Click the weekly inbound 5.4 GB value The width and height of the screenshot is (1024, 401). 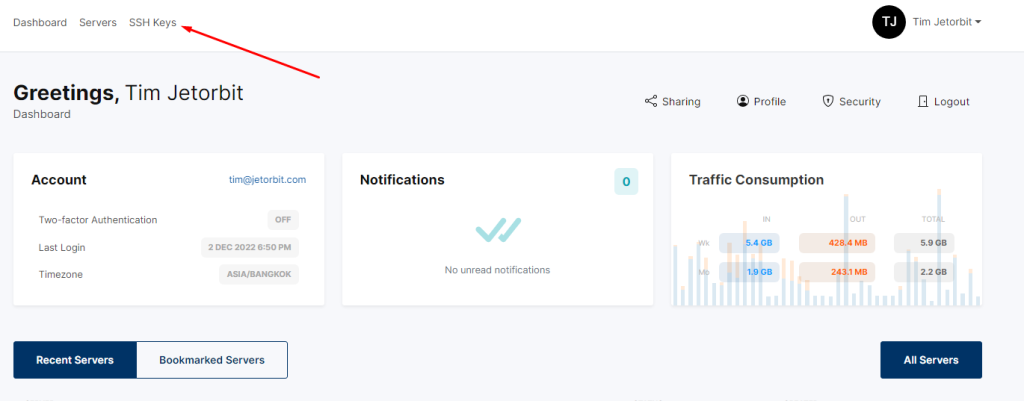[x=749, y=243]
